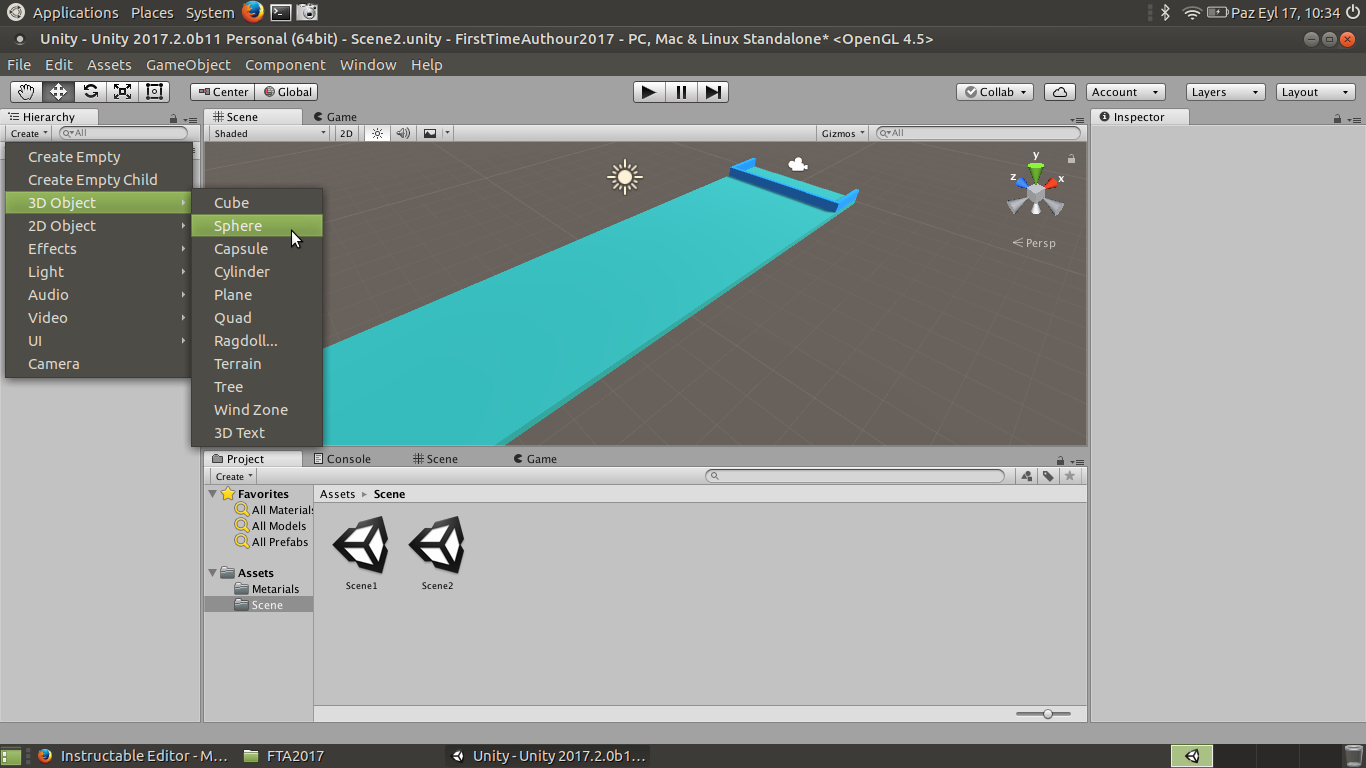This screenshot has height=768, width=1366.
Task: Click the Search by Type filter icon
Action: click(x=1026, y=476)
